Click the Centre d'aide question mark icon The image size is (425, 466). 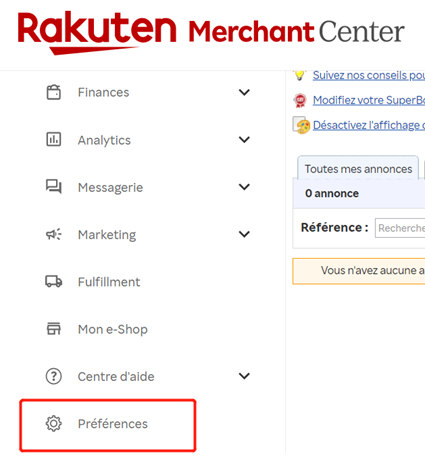click(x=54, y=376)
